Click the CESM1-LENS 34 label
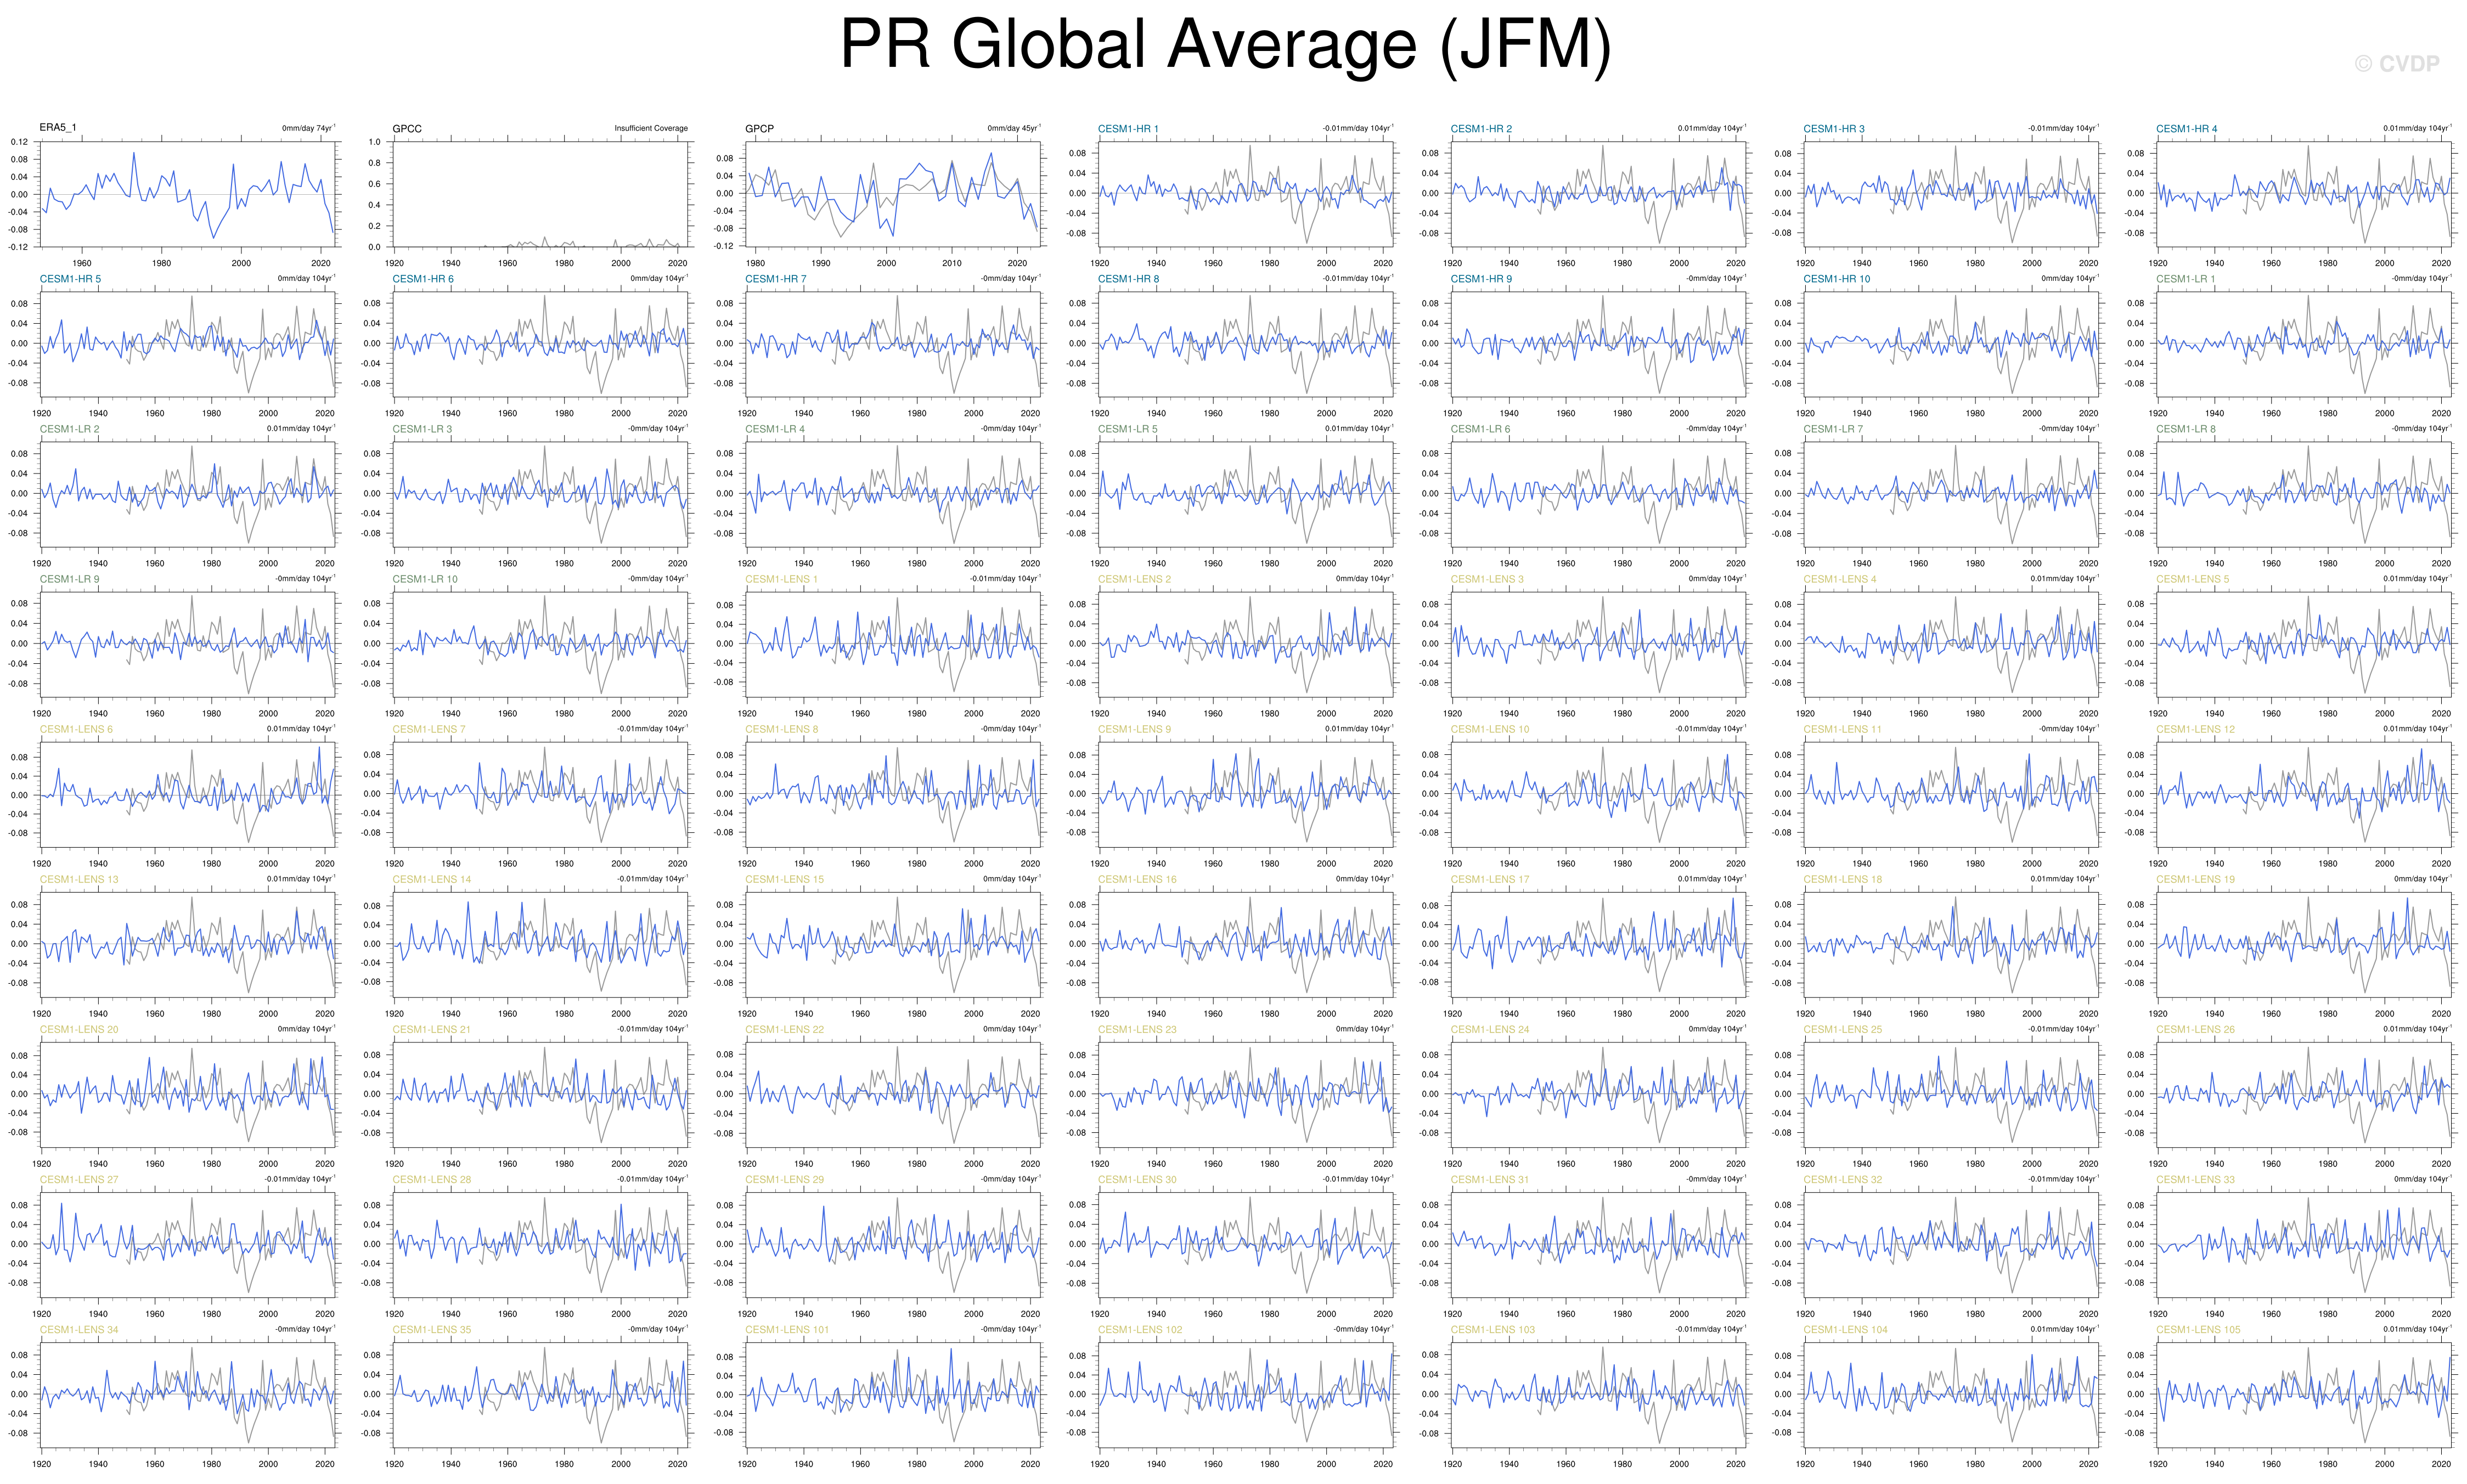The height and width of the screenshot is (1484, 2467). click(x=79, y=1329)
